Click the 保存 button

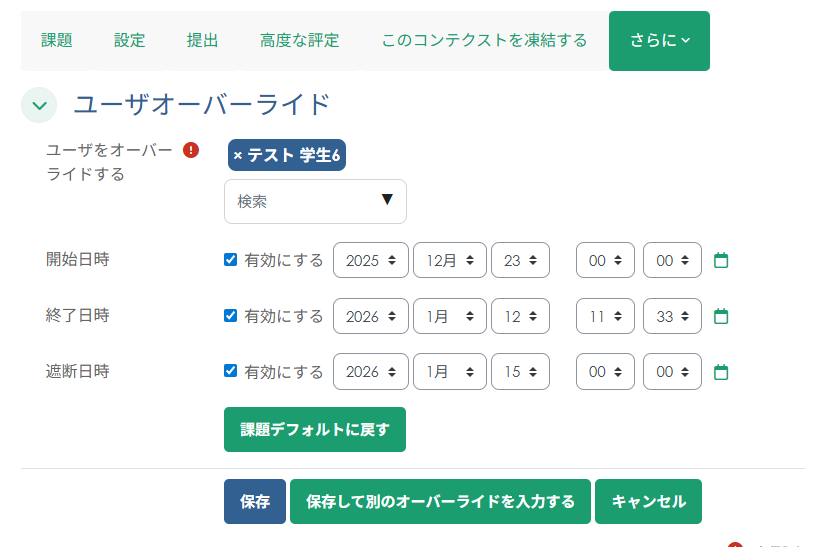(x=255, y=502)
